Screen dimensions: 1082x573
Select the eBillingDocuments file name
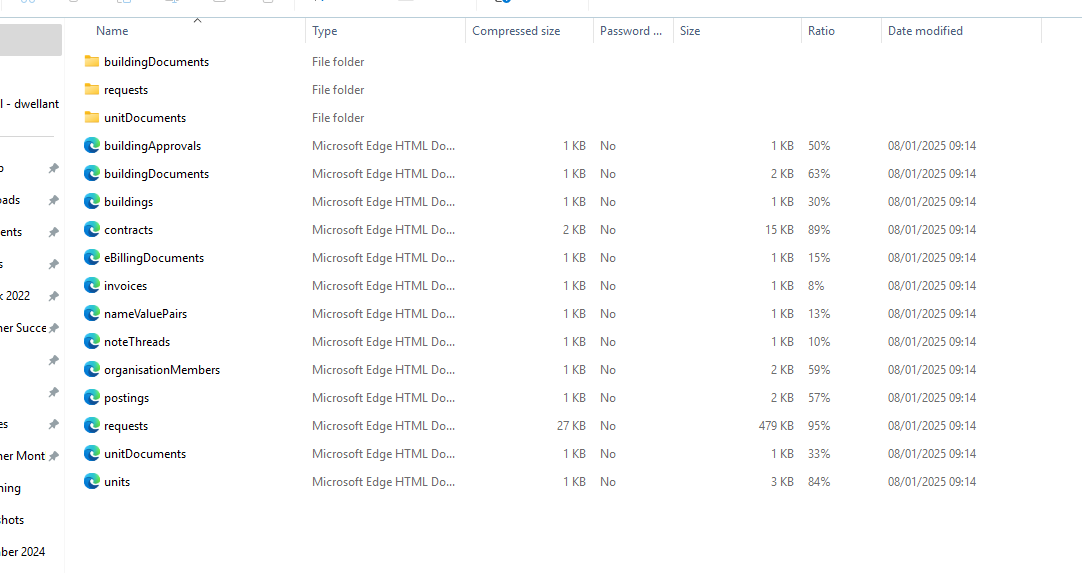point(153,258)
